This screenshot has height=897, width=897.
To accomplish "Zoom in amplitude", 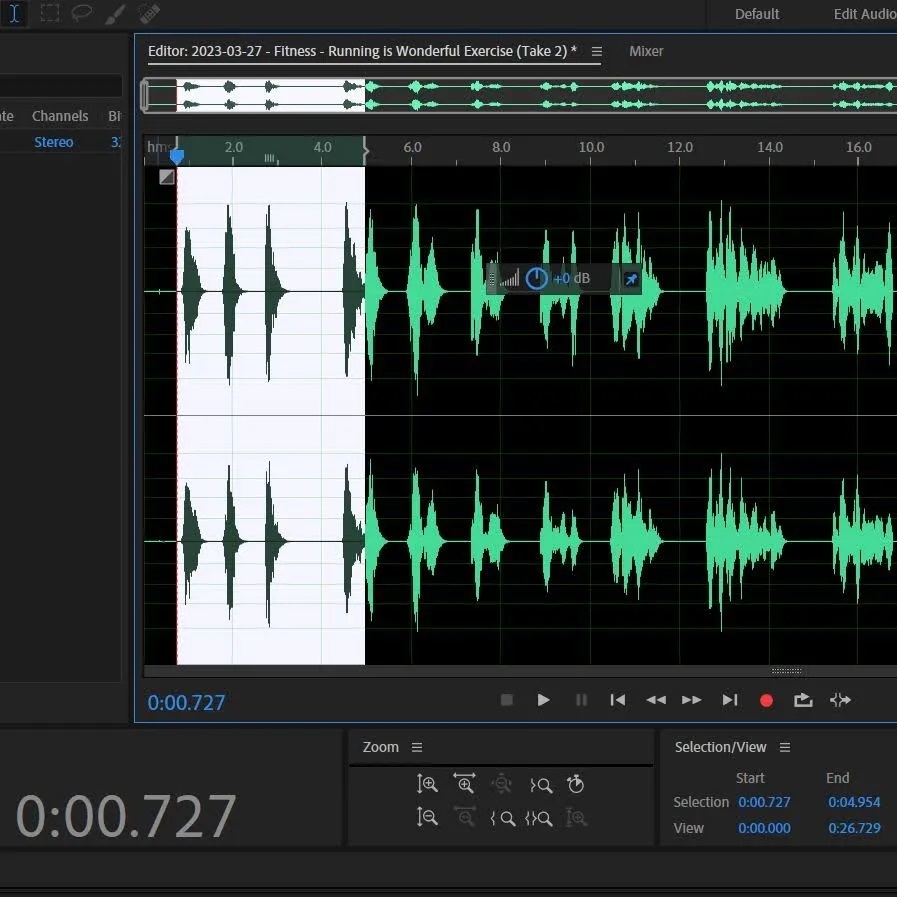I will 427,783.
